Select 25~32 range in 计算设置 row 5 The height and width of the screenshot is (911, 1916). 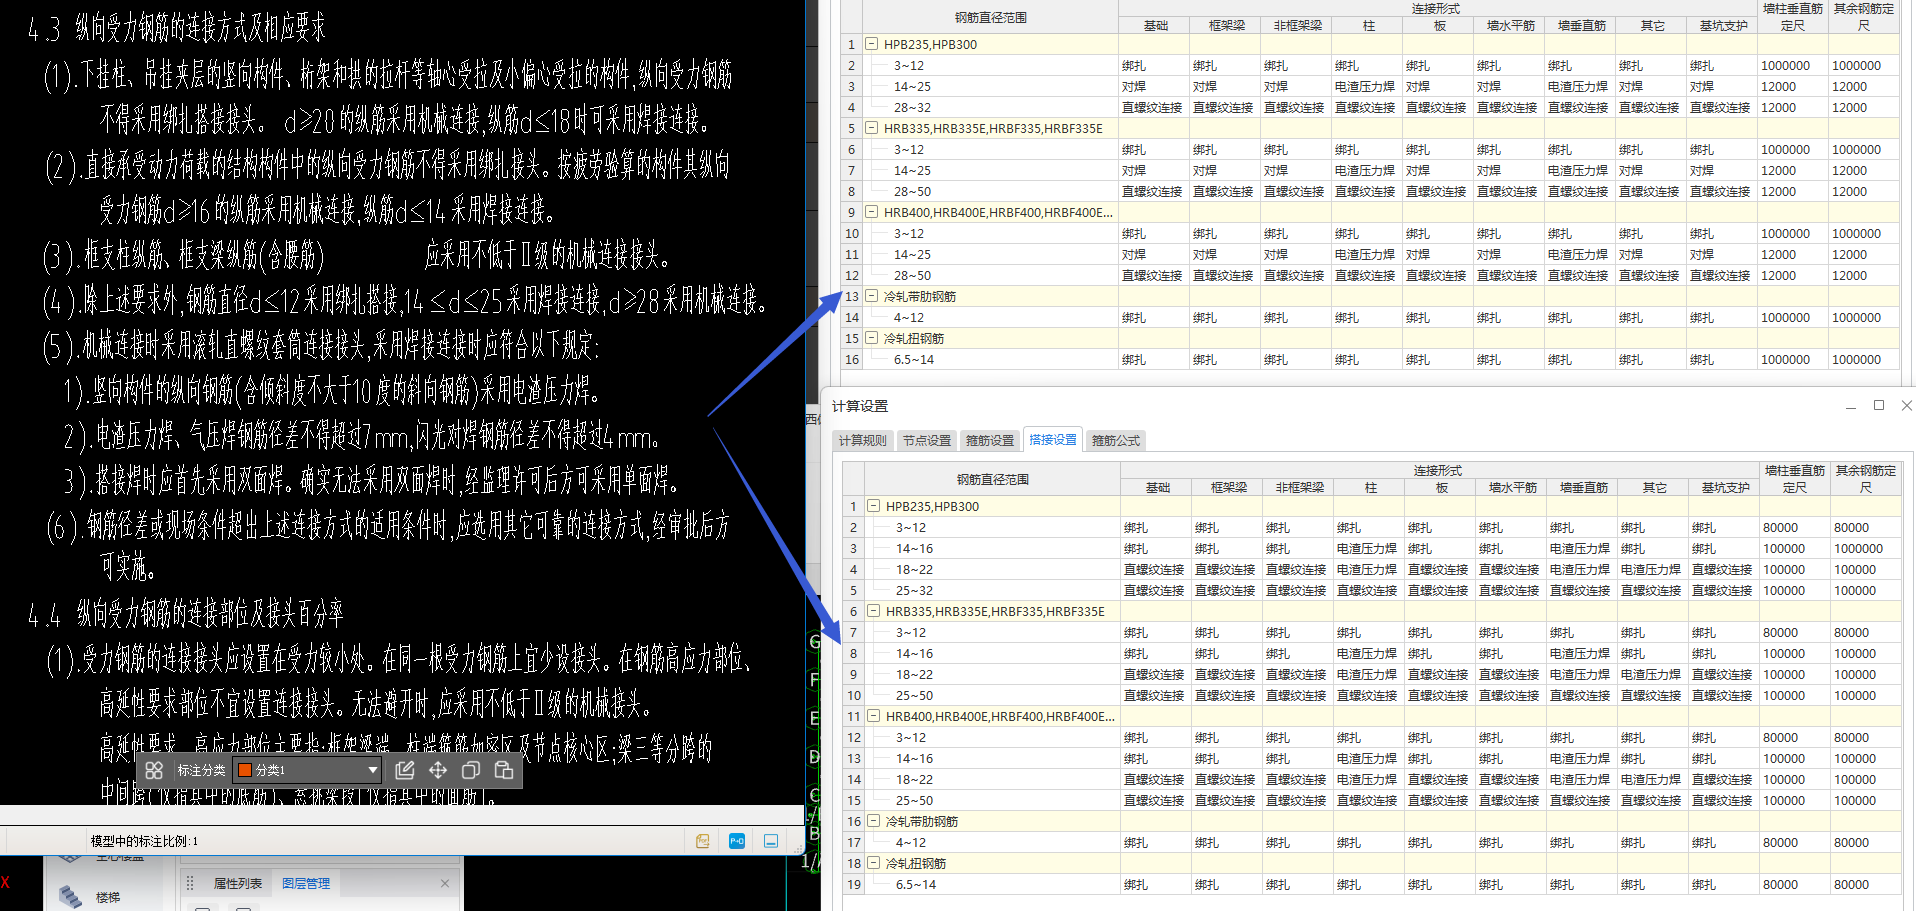pyautogui.click(x=914, y=590)
